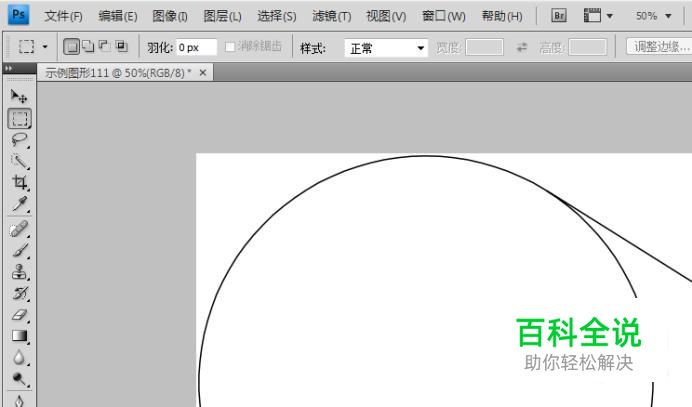The image size is (692, 407).
Task: Select the History Brush tool
Action: pyautogui.click(x=19, y=293)
